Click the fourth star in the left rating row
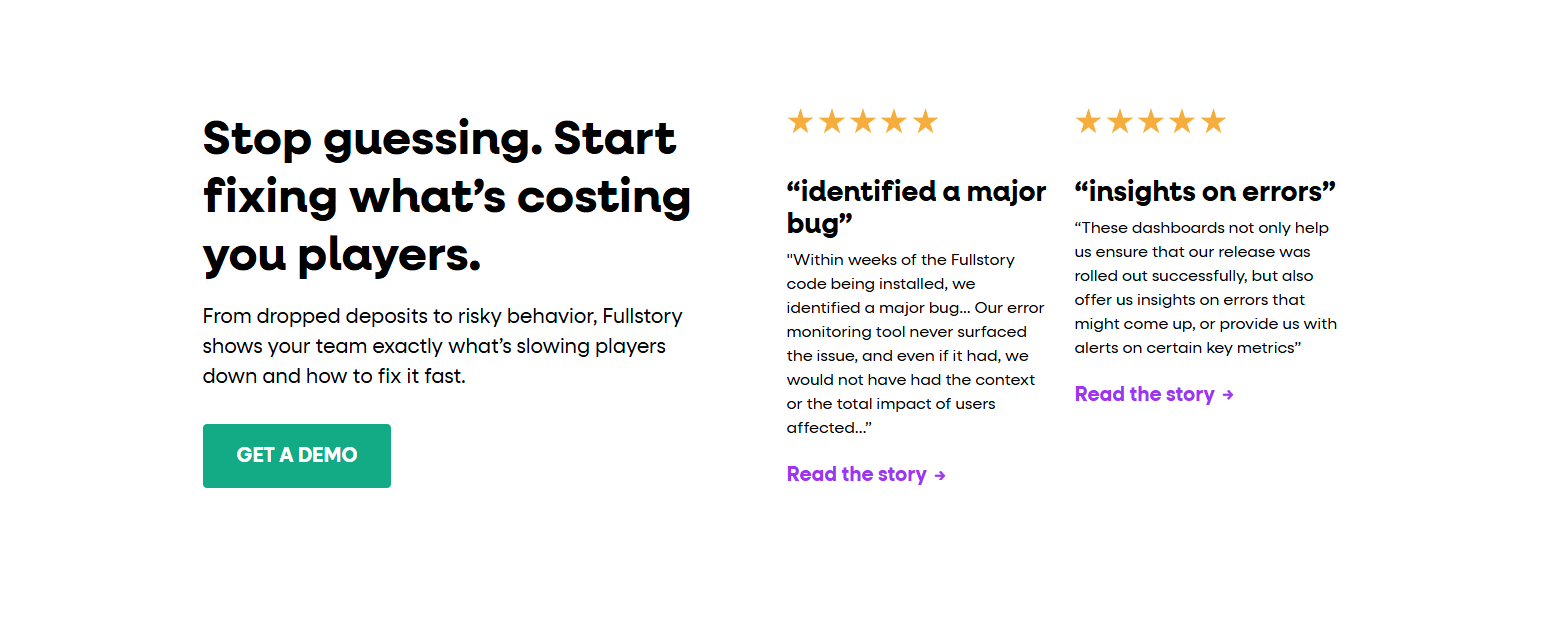 pos(894,121)
